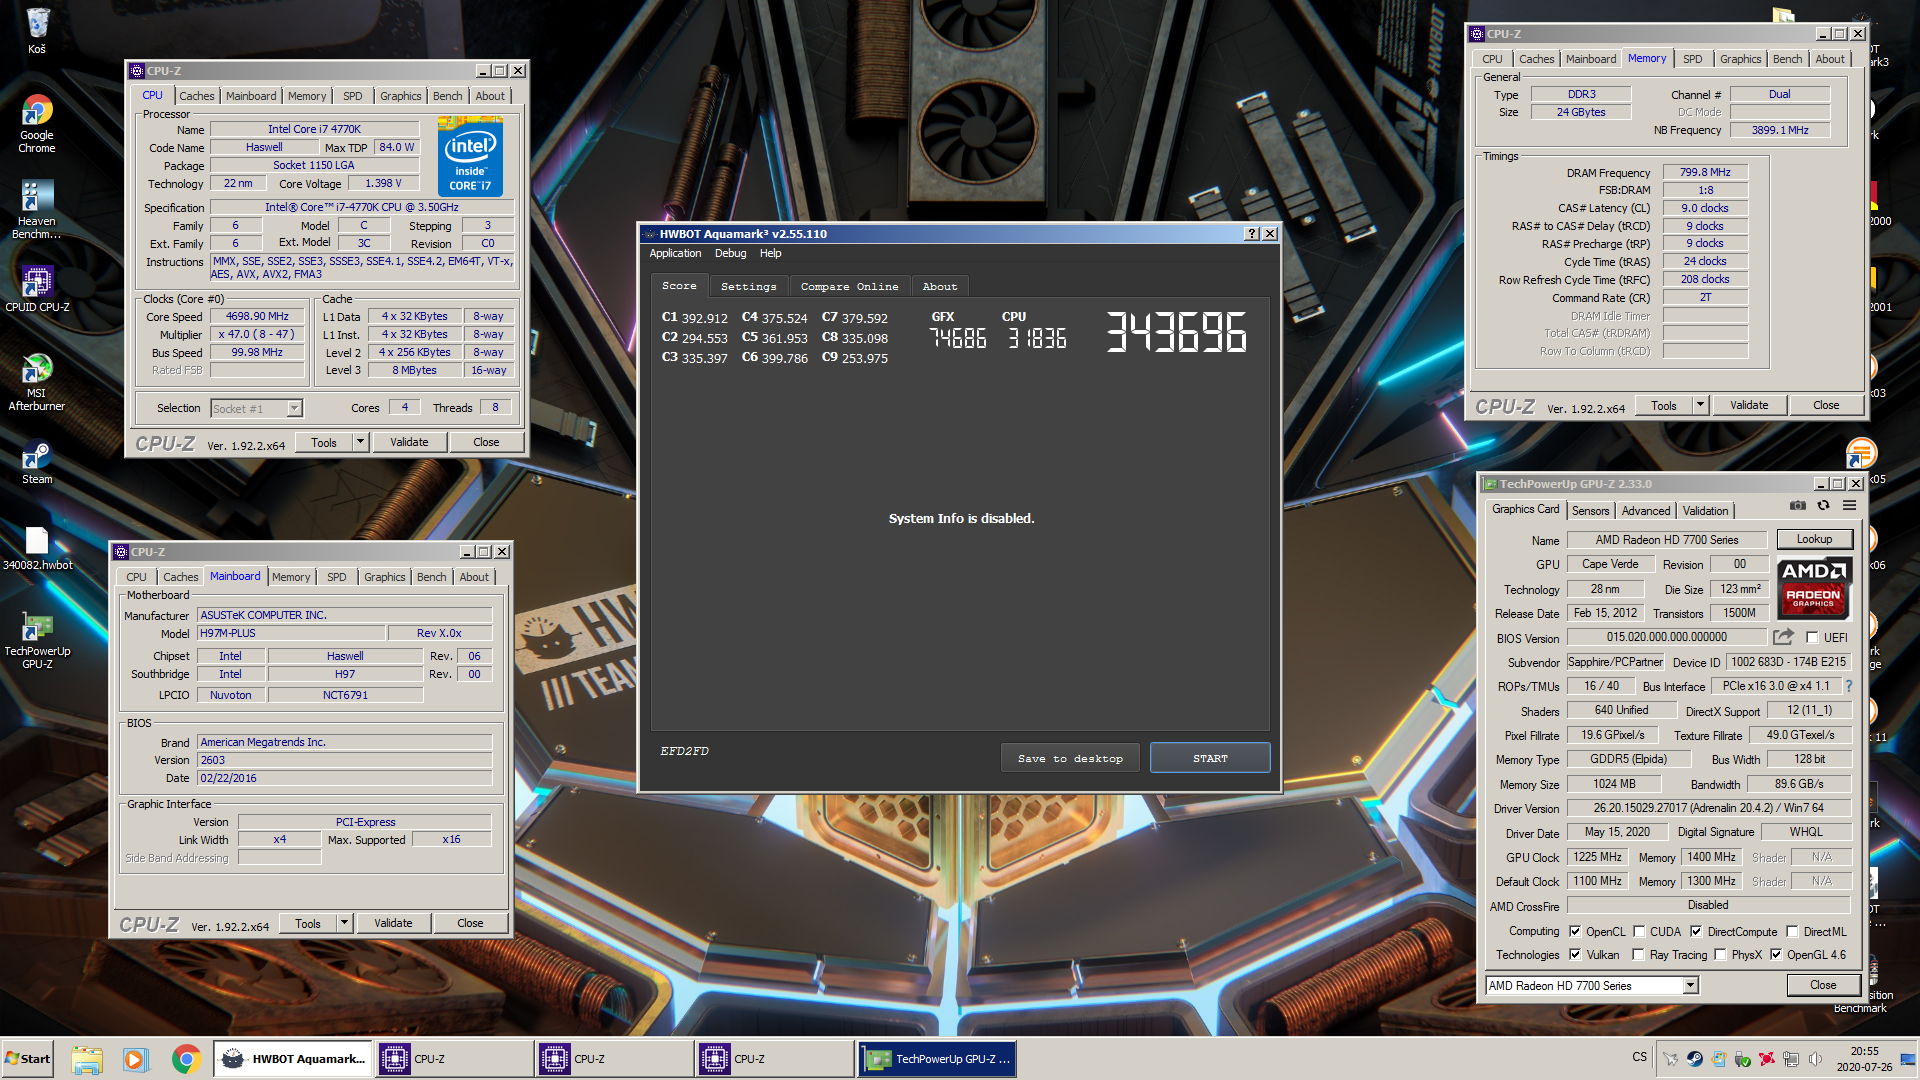The width and height of the screenshot is (1920, 1080).
Task: Click the HWBOT Aquamark taskbar button
Action: 293,1059
